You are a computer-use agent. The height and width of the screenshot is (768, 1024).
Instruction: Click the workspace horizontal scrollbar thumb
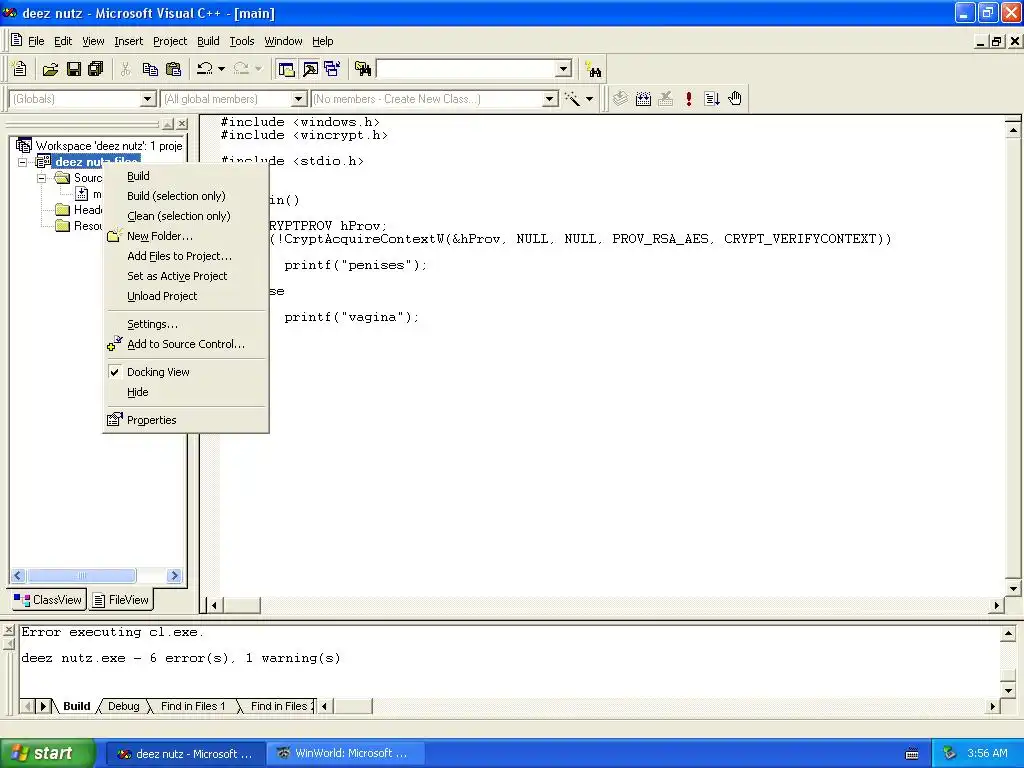pos(82,575)
